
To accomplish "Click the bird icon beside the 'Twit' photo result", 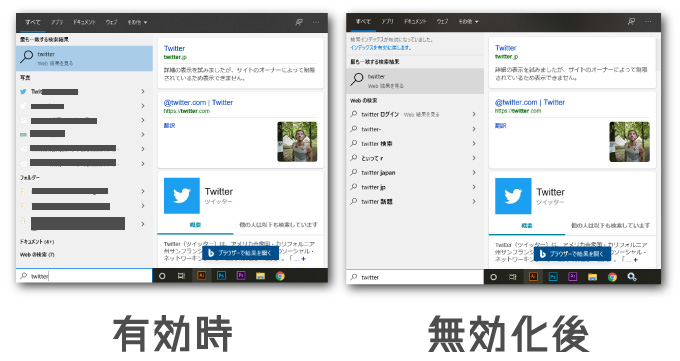I will [x=23, y=92].
